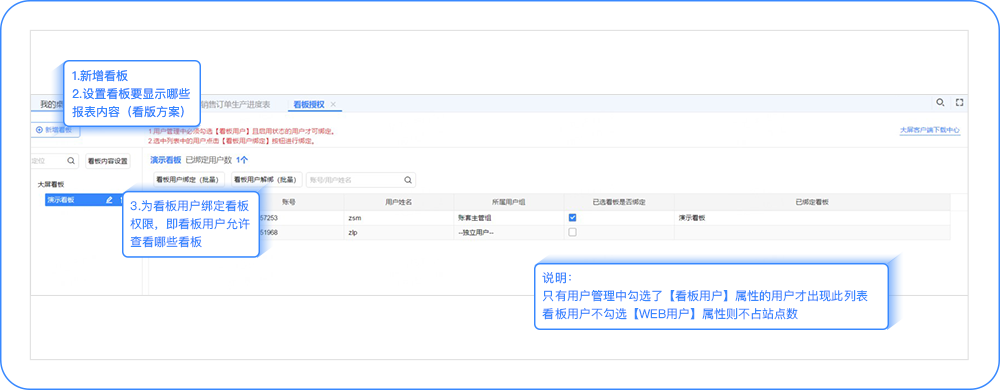Click the 1个 bound user count
1000x390 pixels.
[x=242, y=159]
